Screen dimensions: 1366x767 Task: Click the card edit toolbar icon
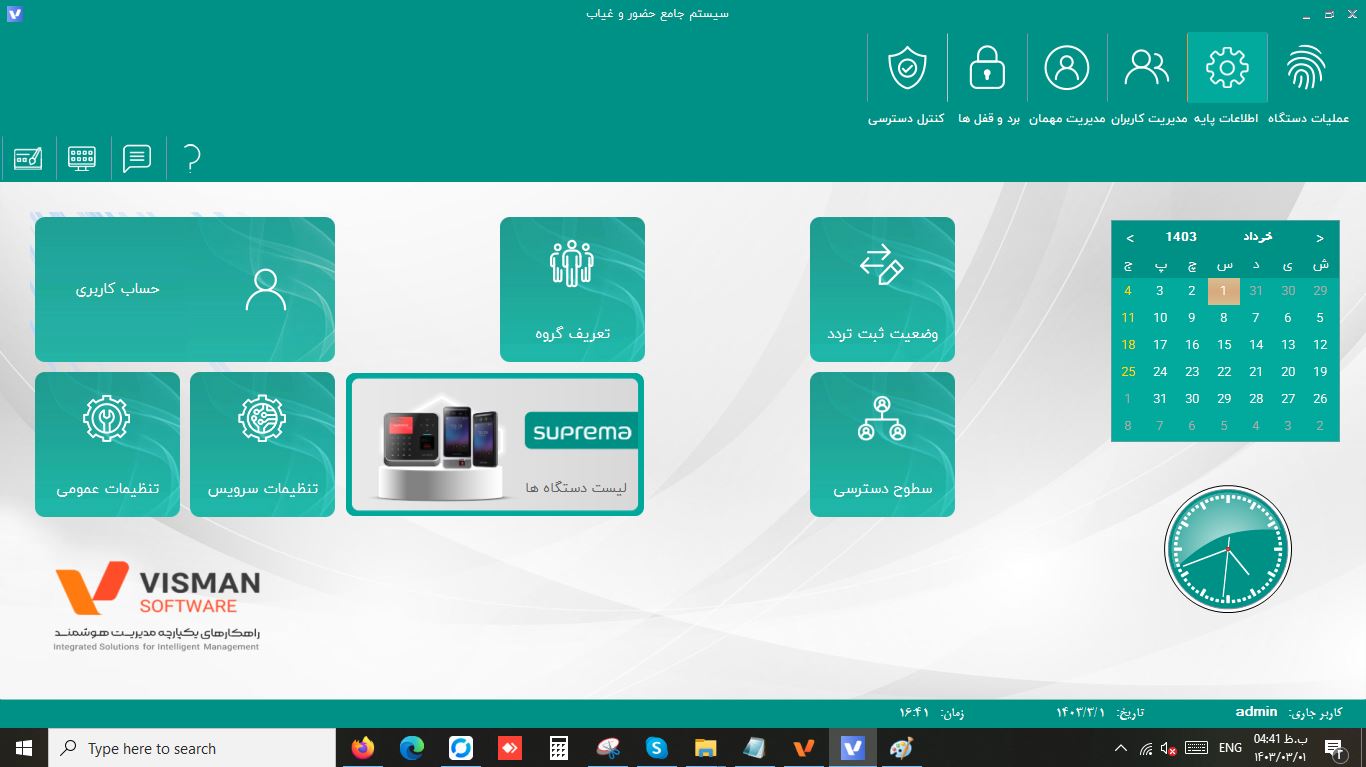point(28,158)
